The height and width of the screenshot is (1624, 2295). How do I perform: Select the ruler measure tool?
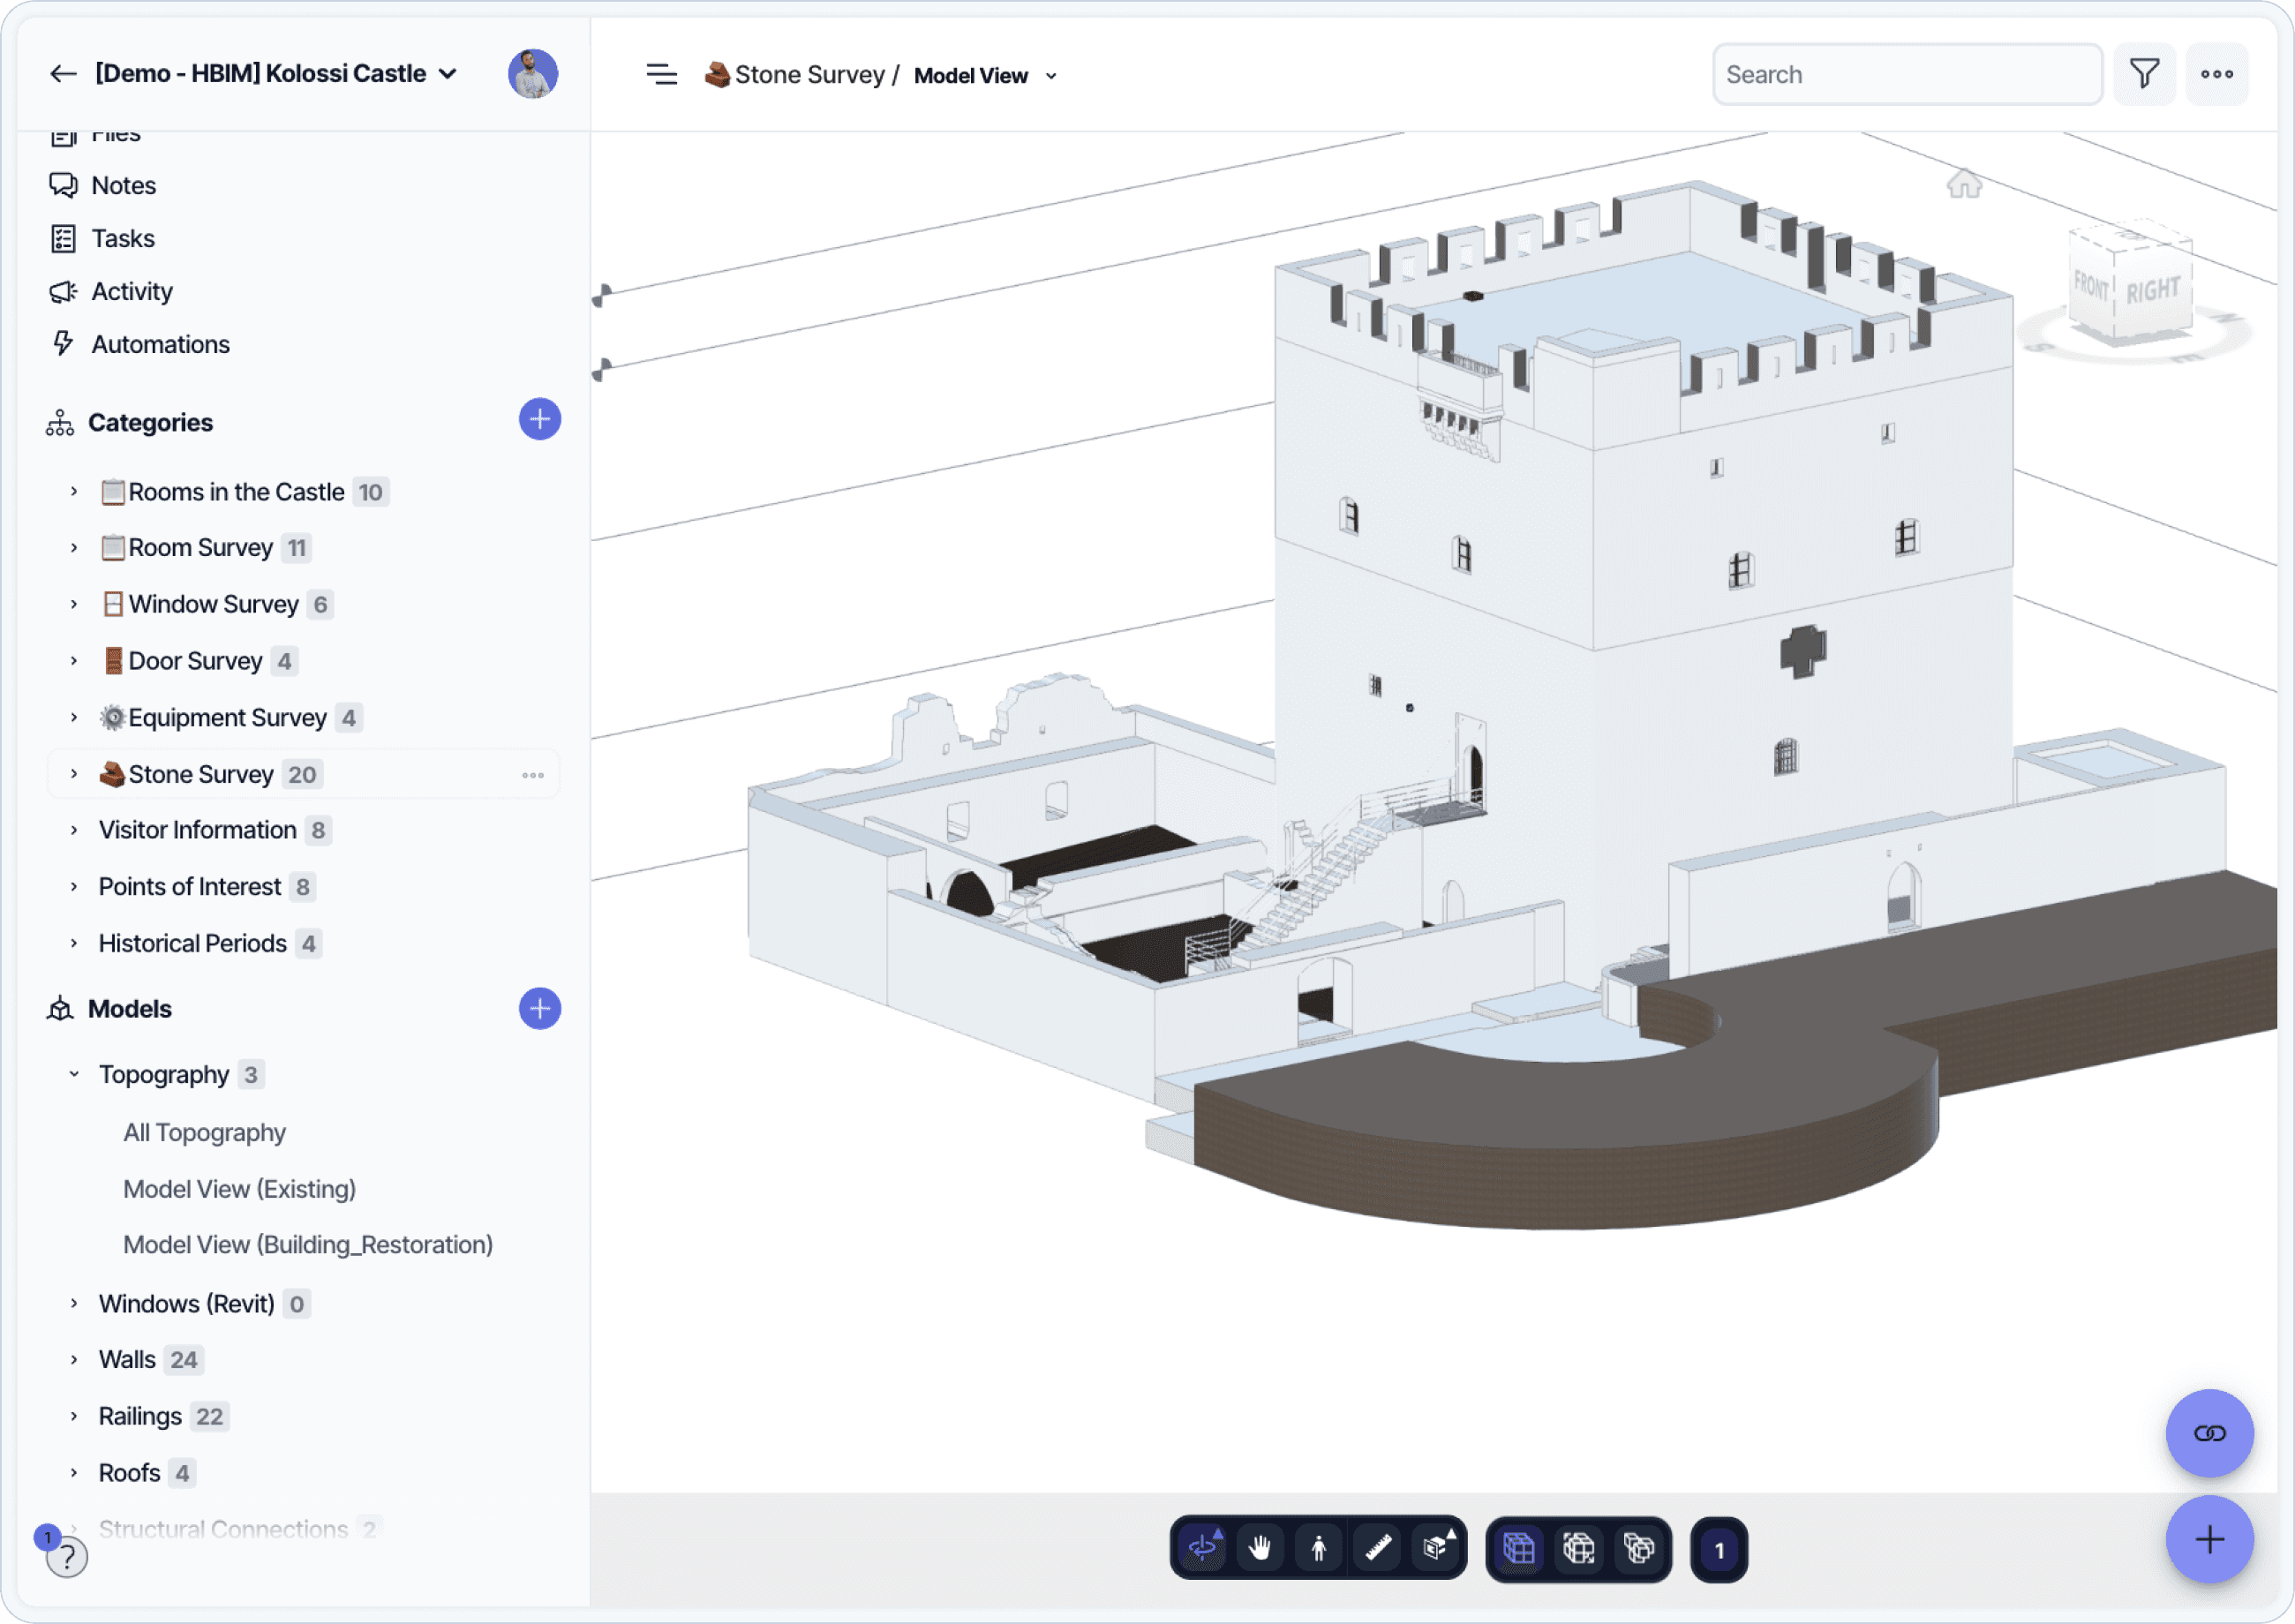[1378, 1548]
